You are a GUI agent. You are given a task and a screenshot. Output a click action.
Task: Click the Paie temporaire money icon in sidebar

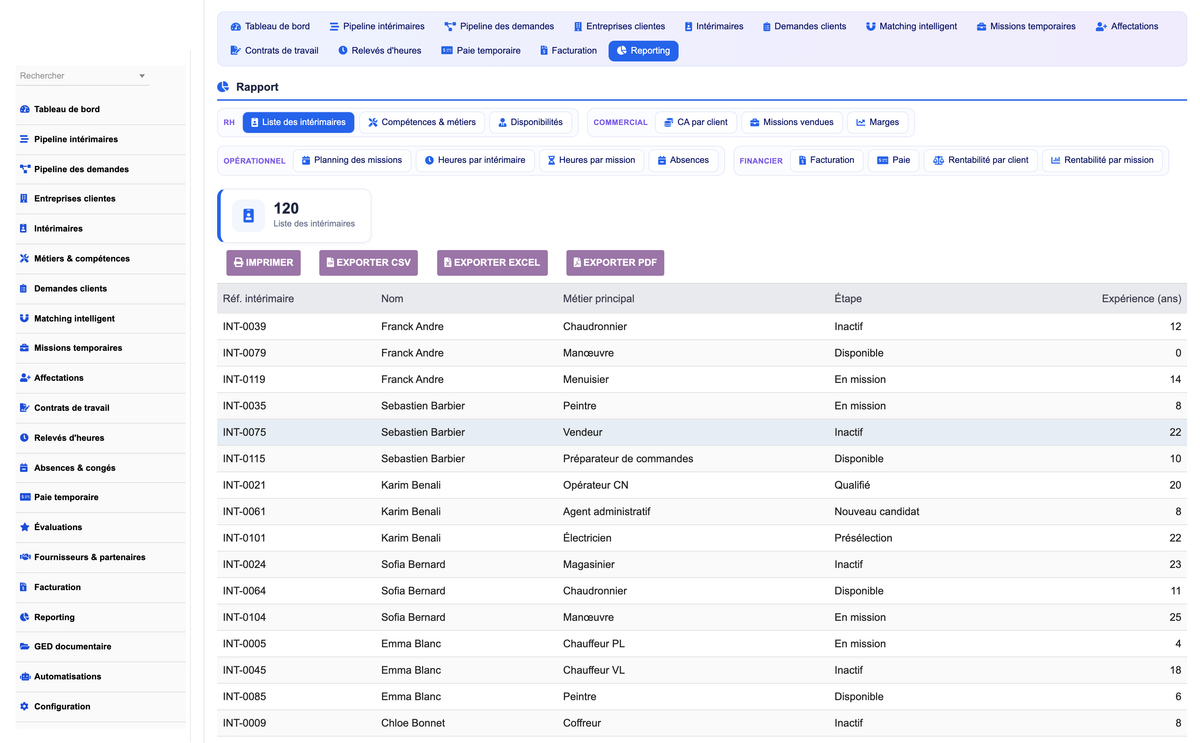25,497
